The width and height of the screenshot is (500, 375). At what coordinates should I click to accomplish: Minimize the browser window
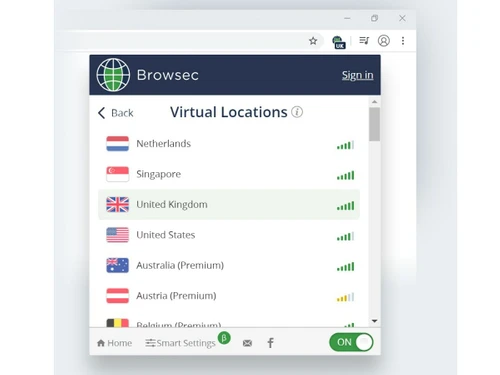click(347, 18)
